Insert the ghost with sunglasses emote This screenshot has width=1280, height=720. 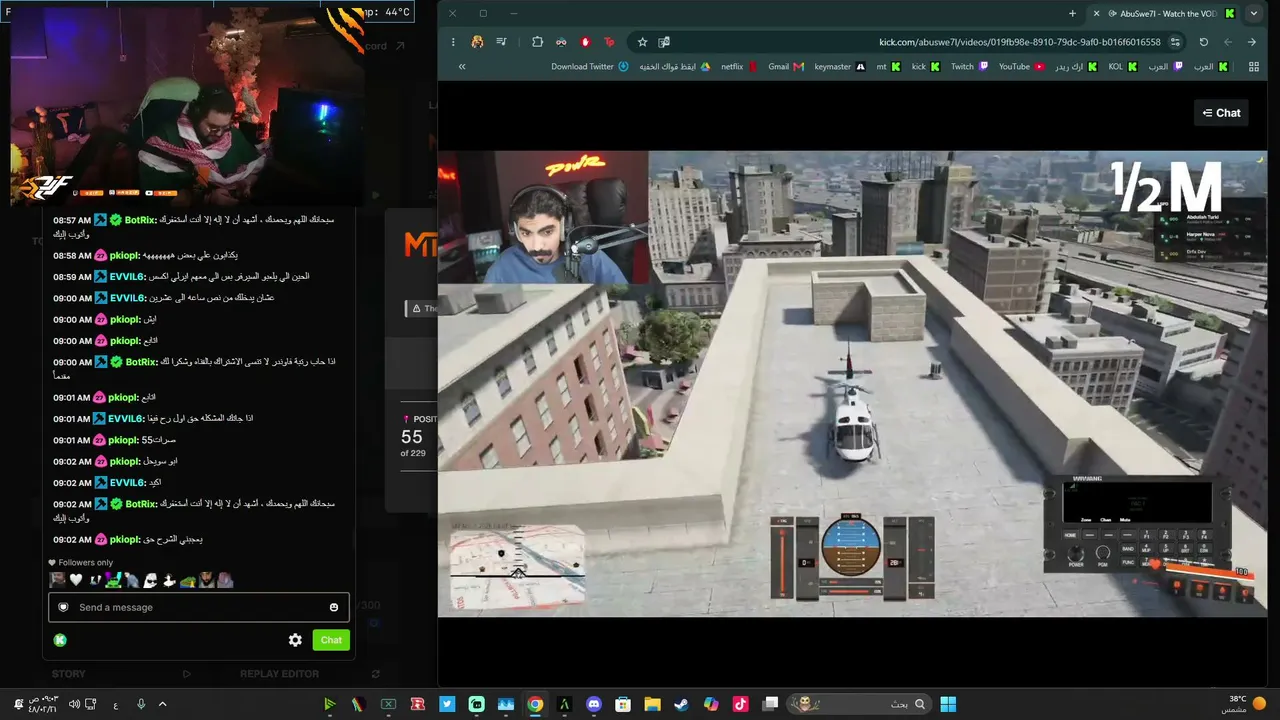[150, 580]
